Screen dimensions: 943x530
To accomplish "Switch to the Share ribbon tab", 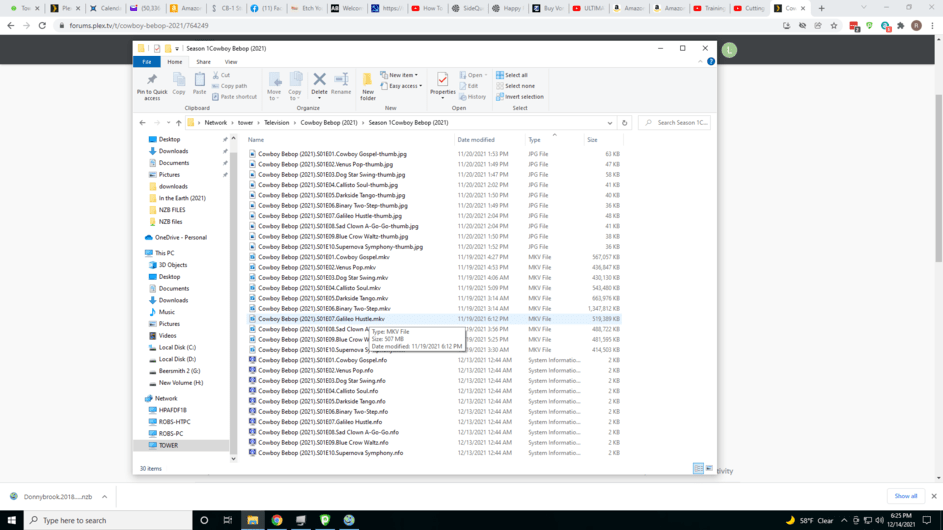I will click(x=203, y=62).
